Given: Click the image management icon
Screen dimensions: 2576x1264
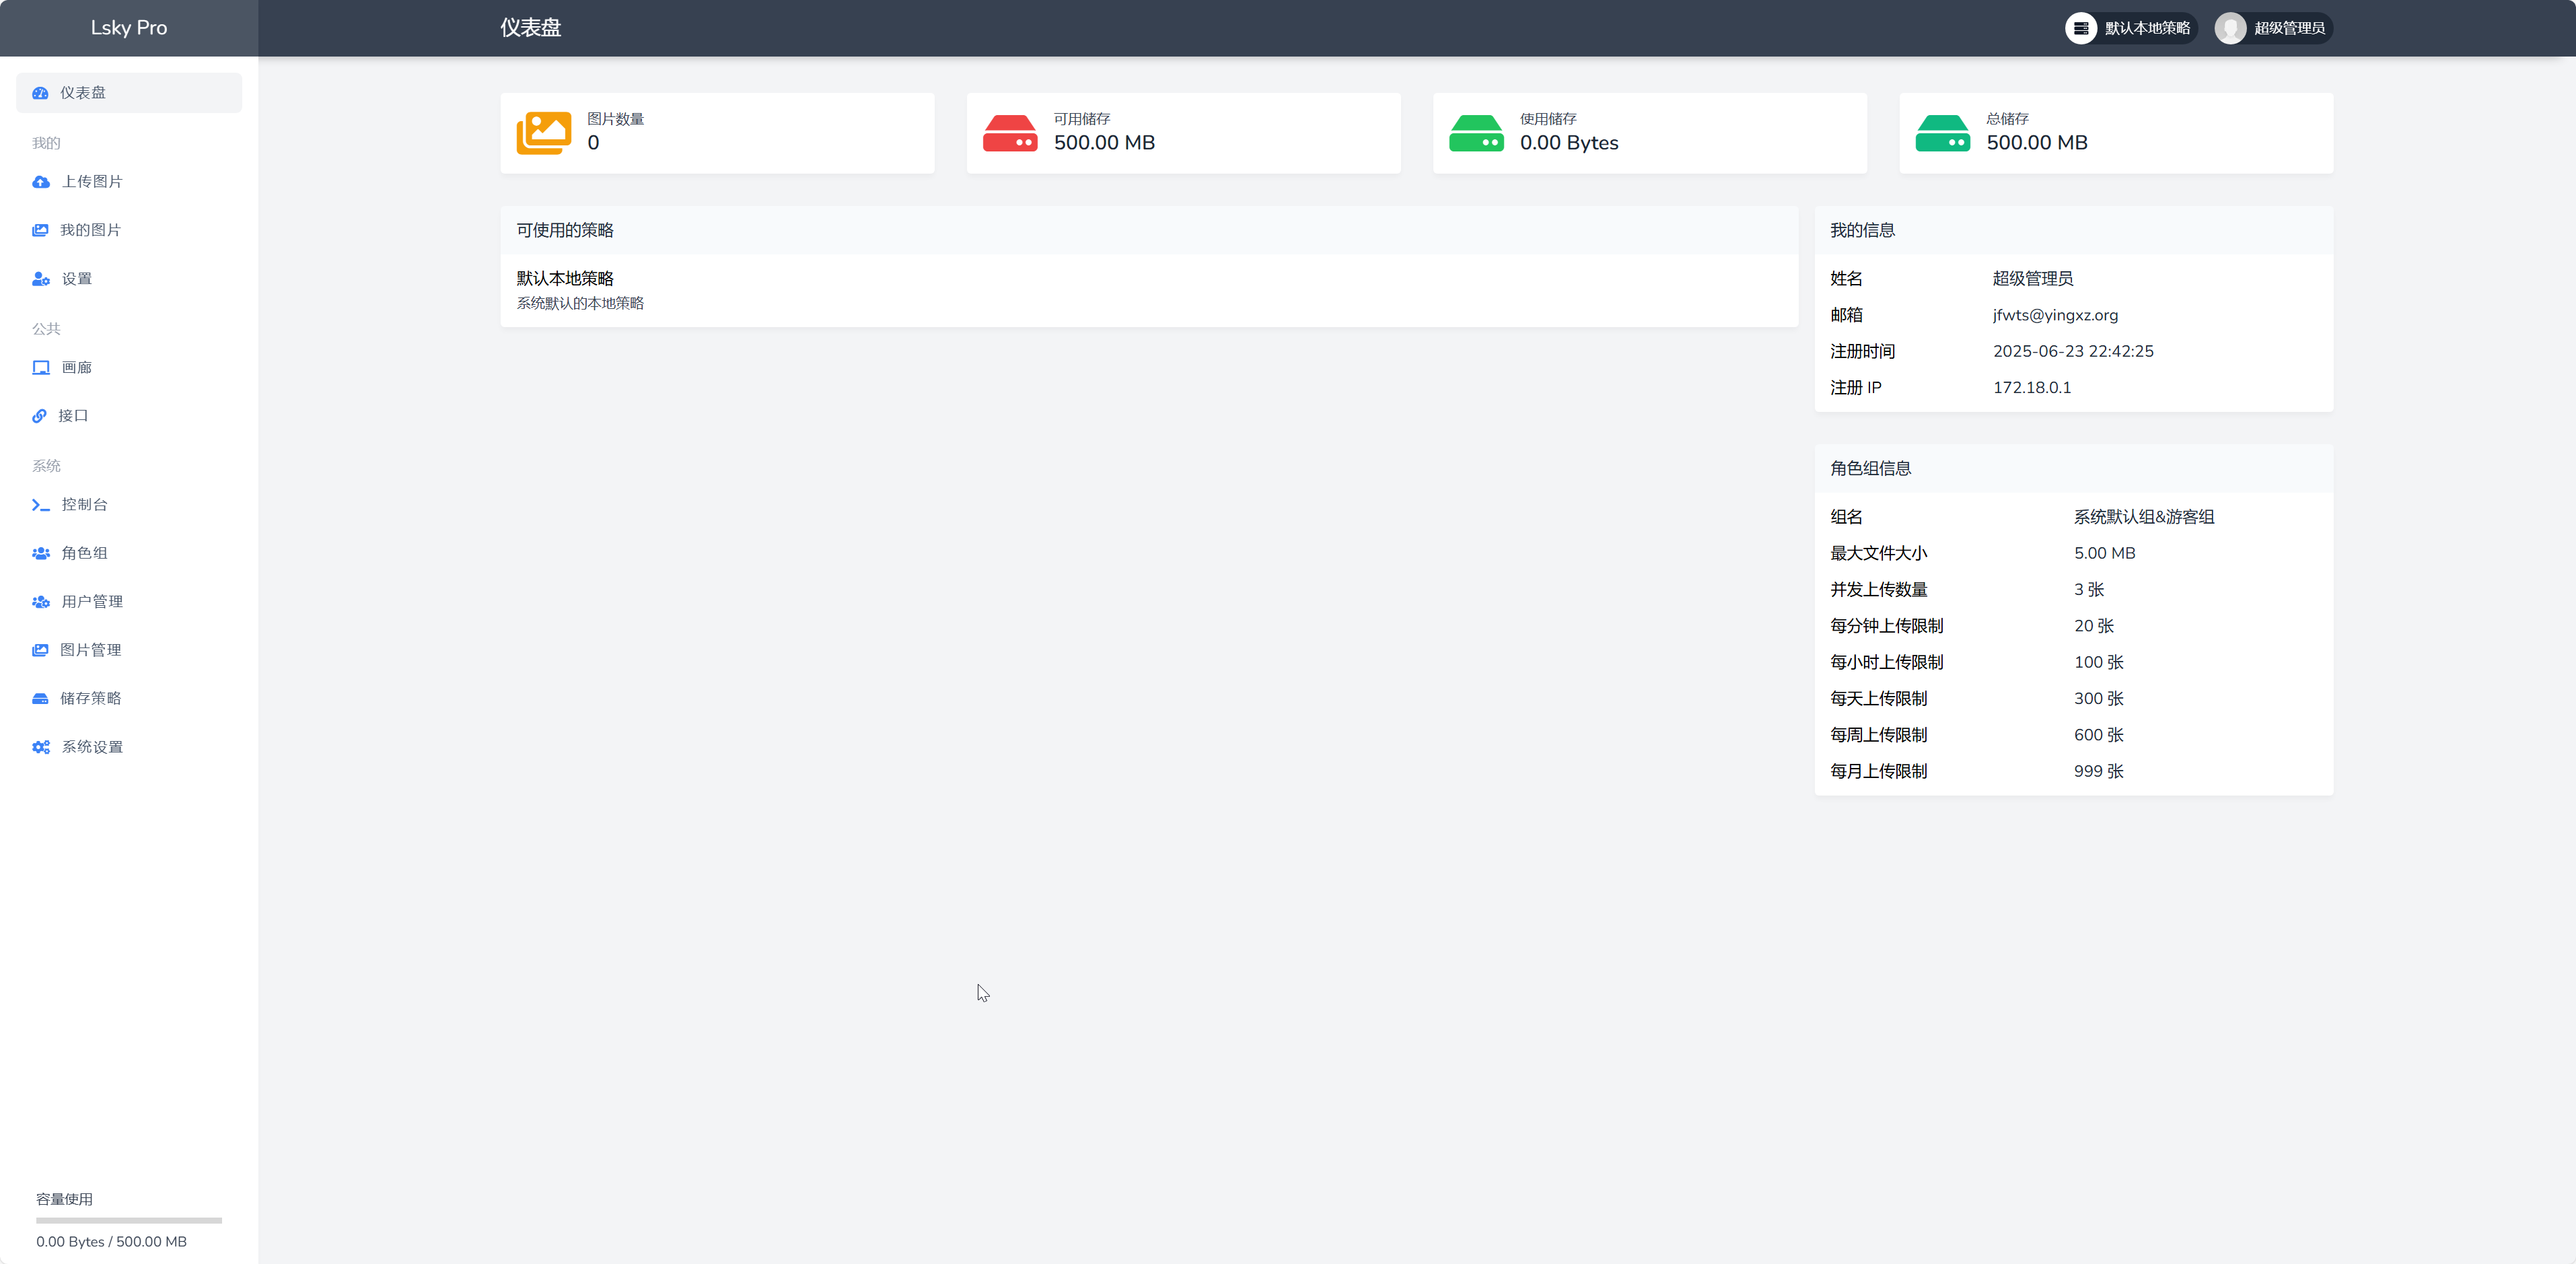Looking at the screenshot, I should click(40, 650).
